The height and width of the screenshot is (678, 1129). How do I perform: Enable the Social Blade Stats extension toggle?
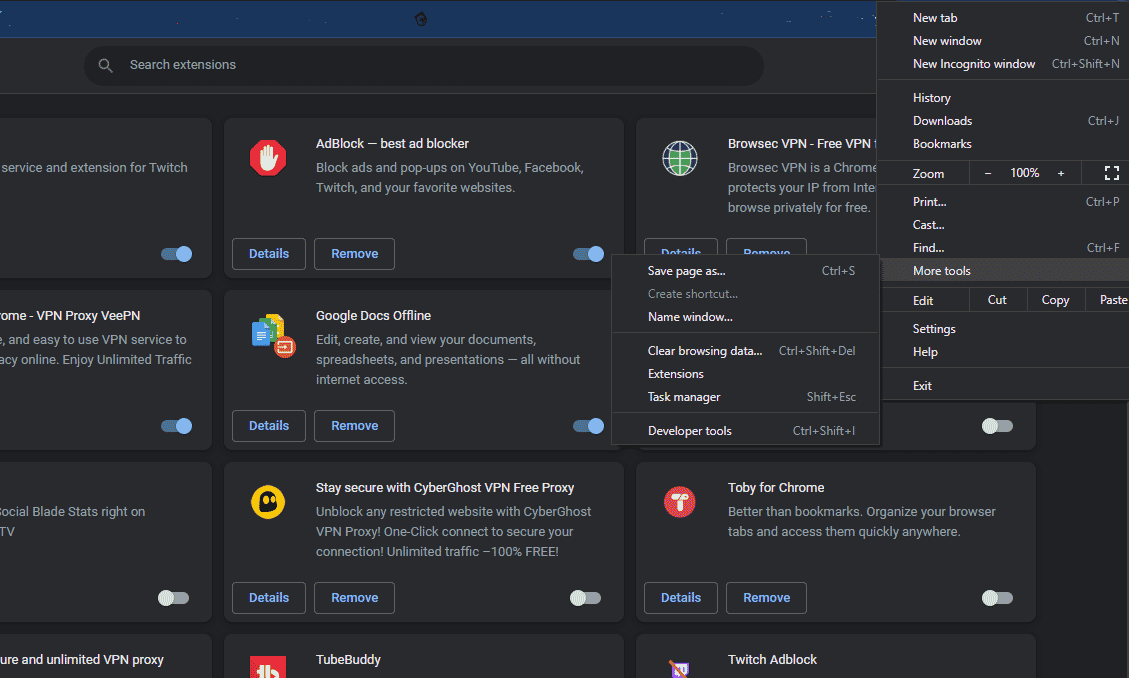click(x=174, y=597)
